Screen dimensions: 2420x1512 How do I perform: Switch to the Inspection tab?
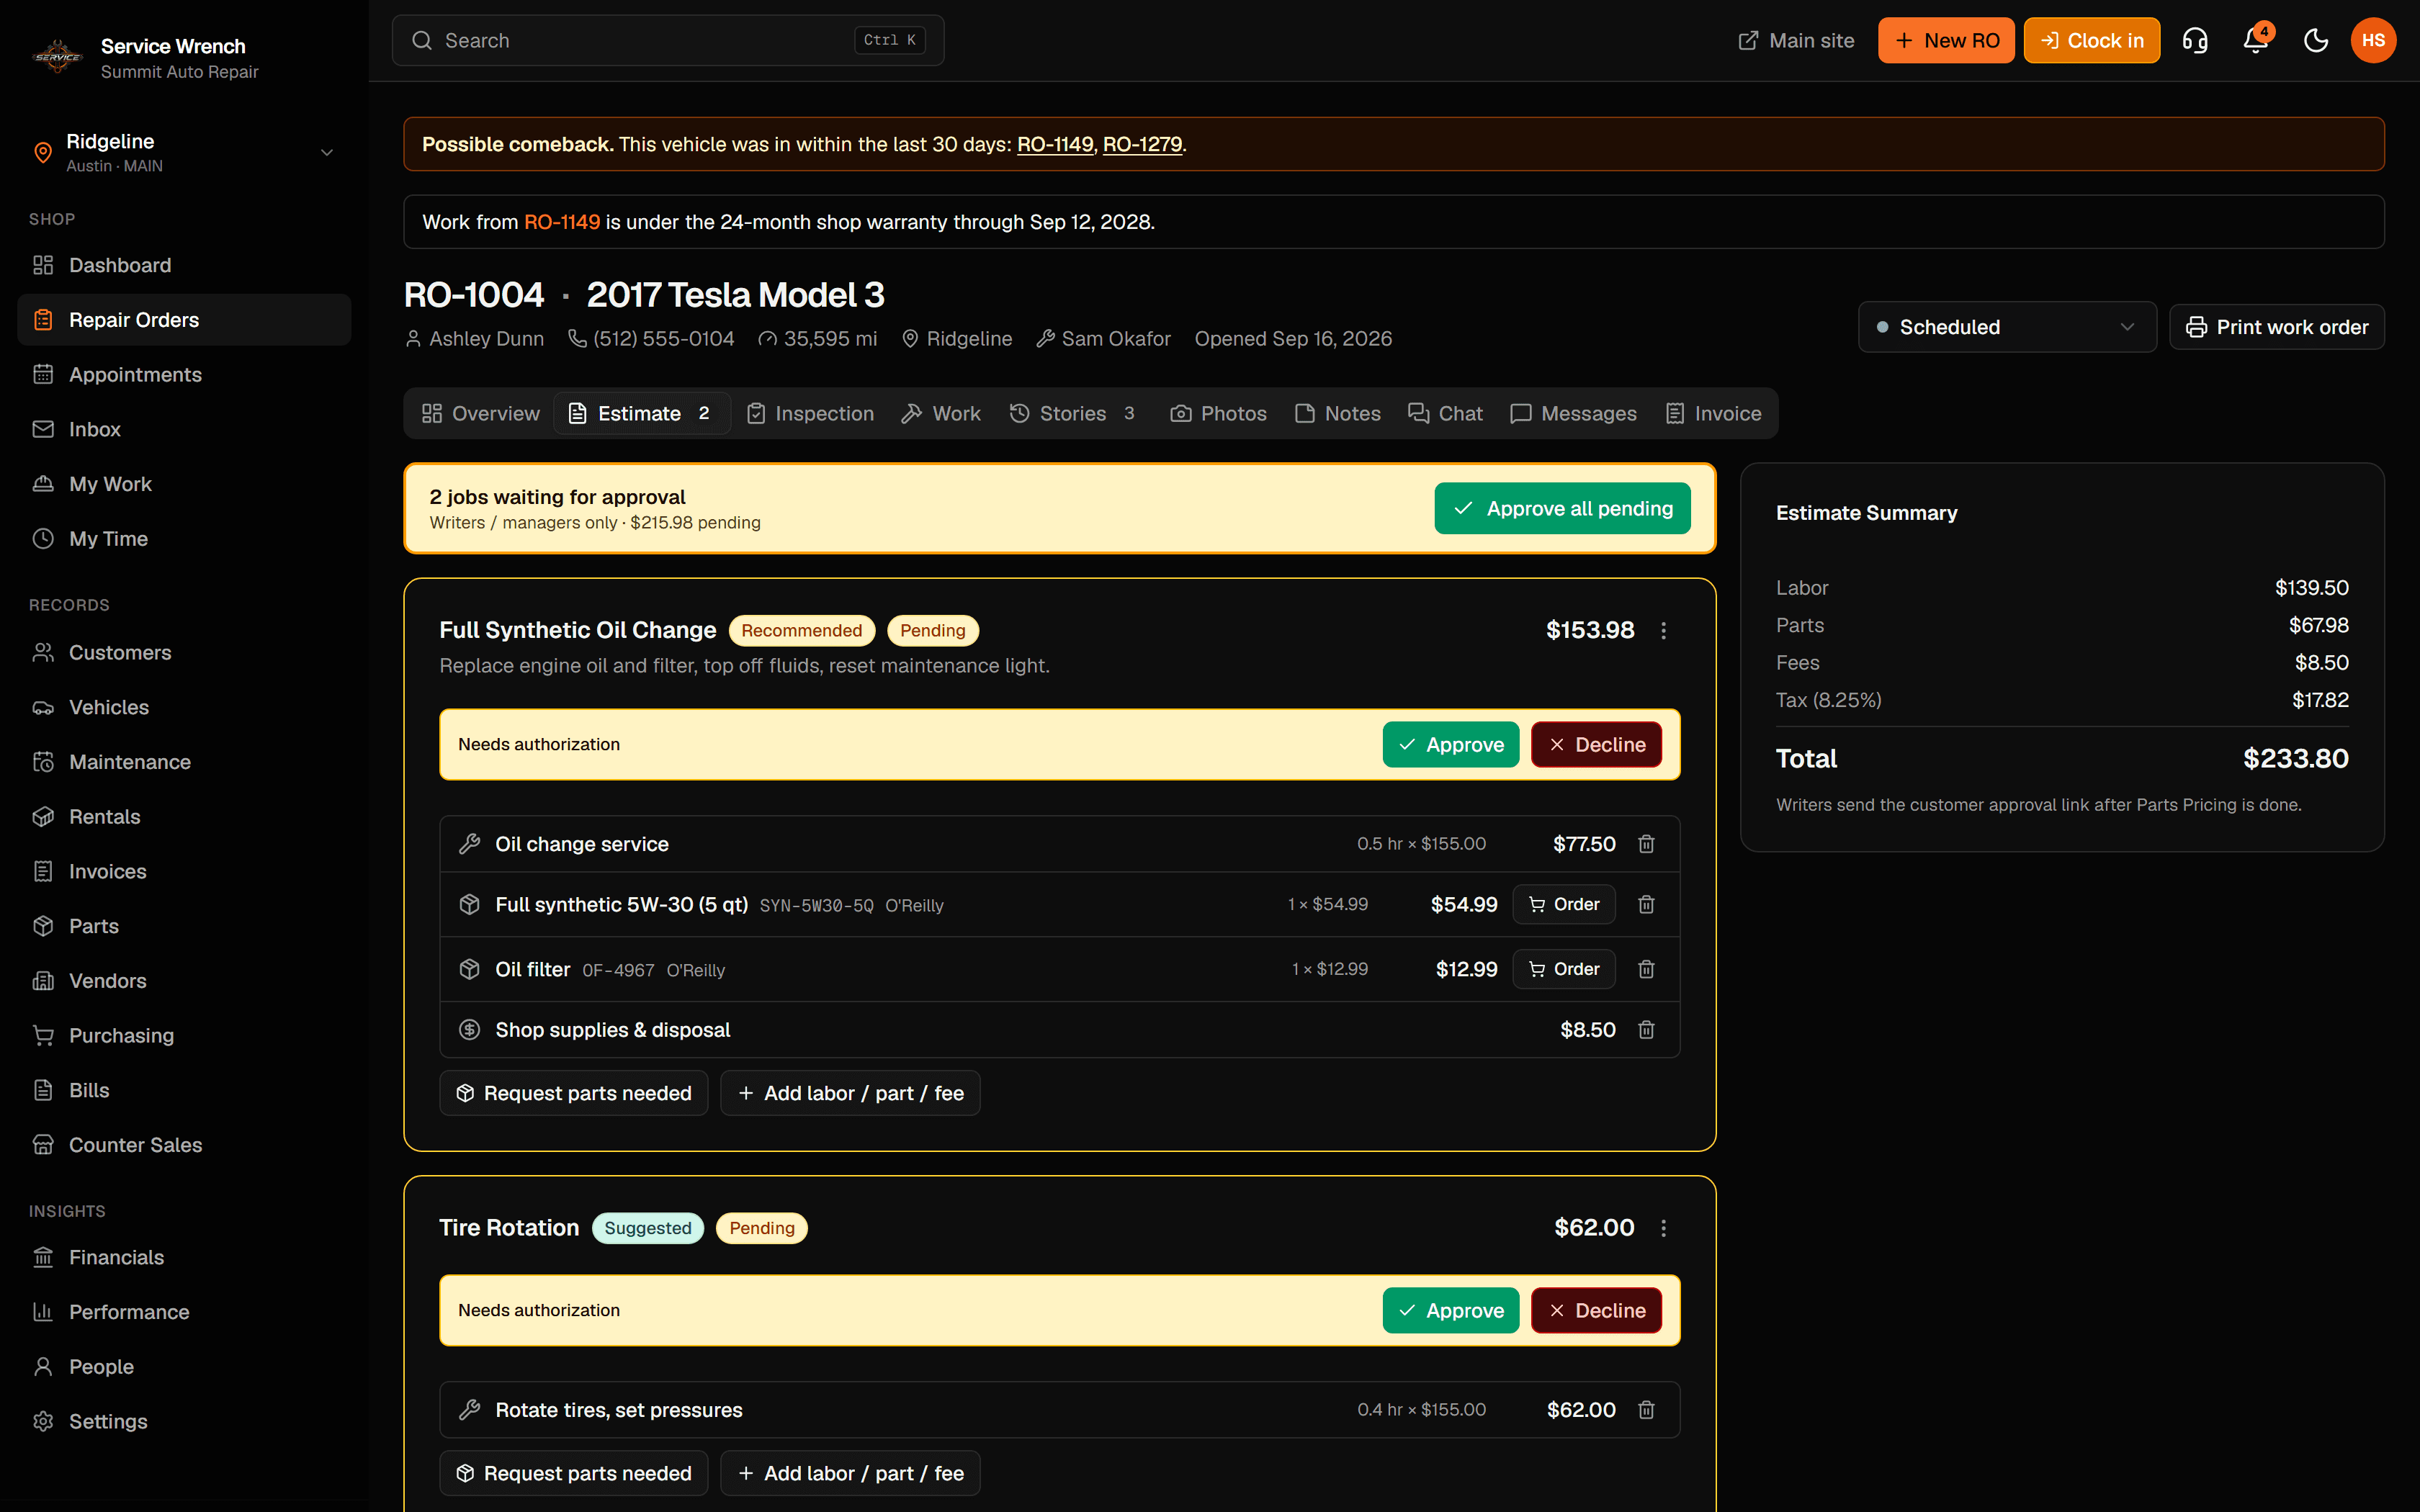click(x=811, y=413)
